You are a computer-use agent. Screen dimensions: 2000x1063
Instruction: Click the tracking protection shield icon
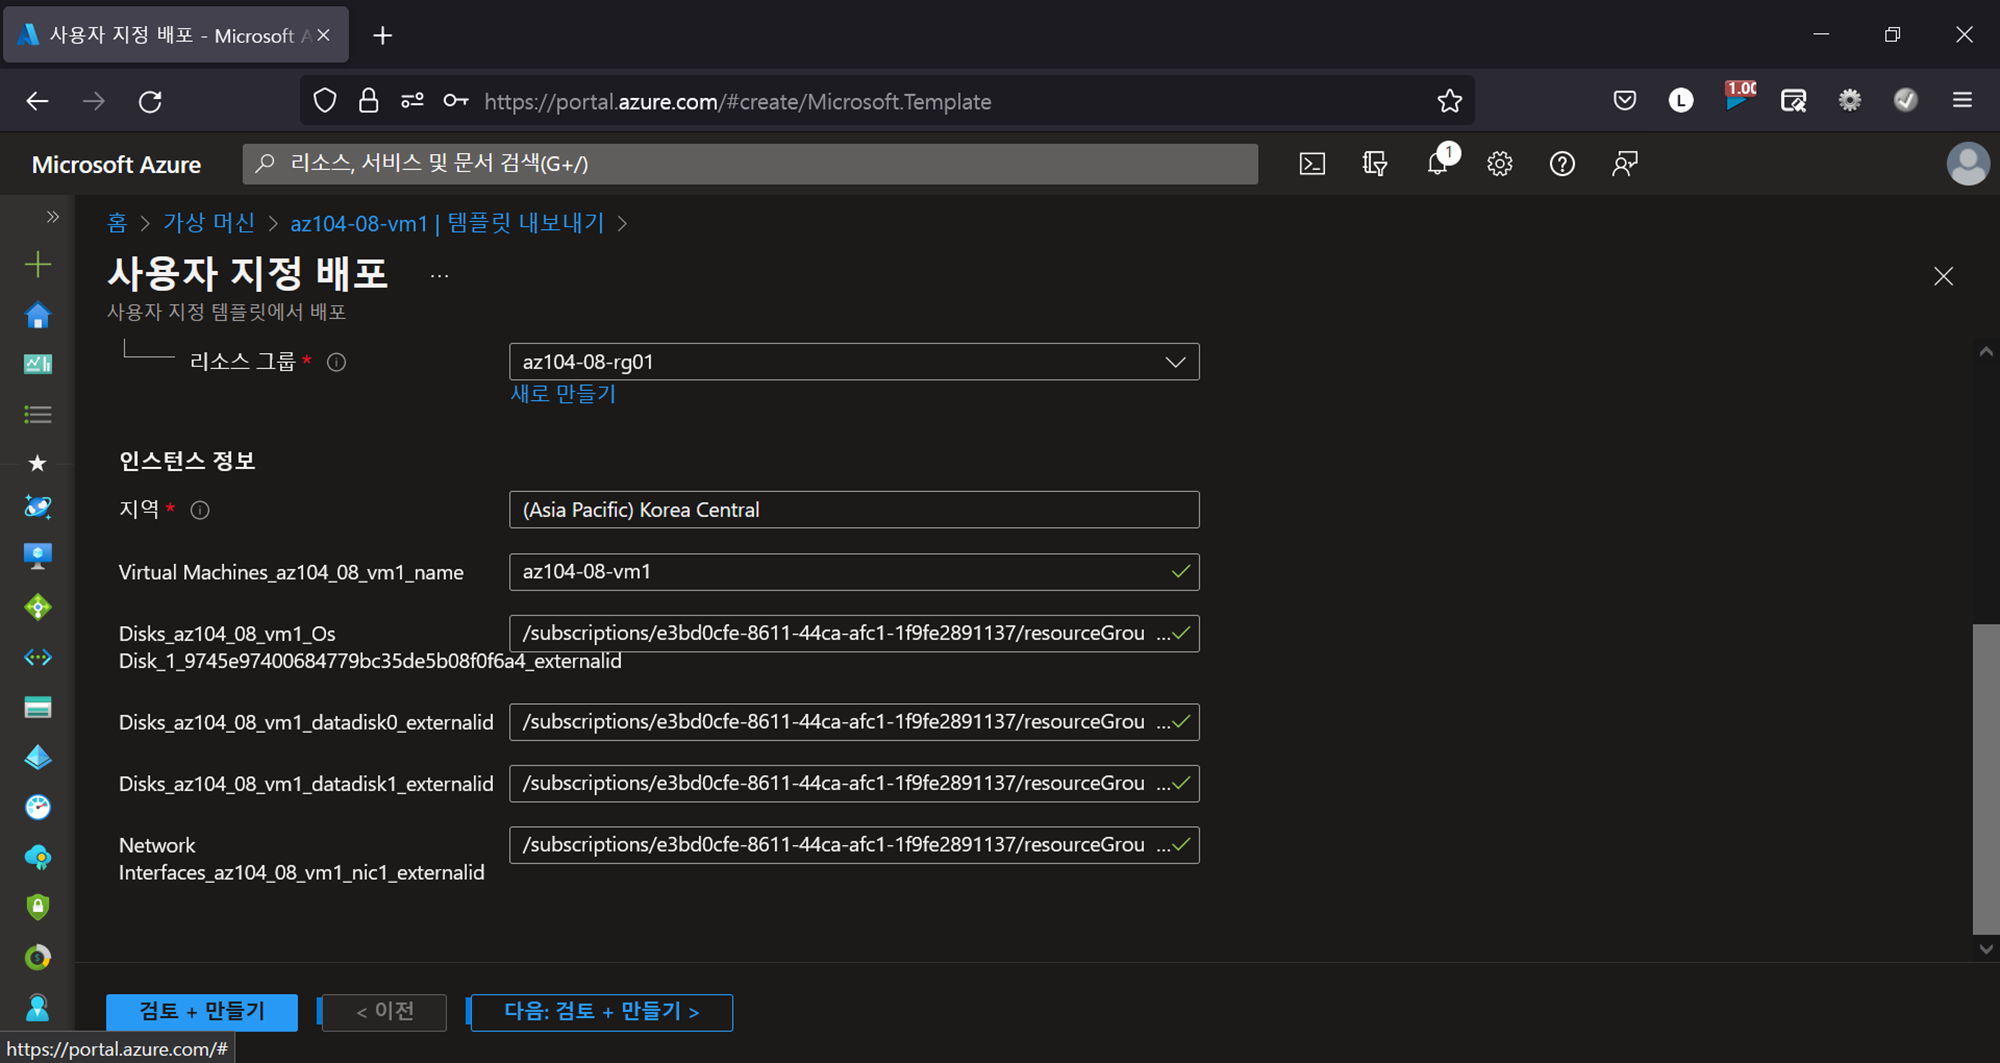[x=325, y=101]
